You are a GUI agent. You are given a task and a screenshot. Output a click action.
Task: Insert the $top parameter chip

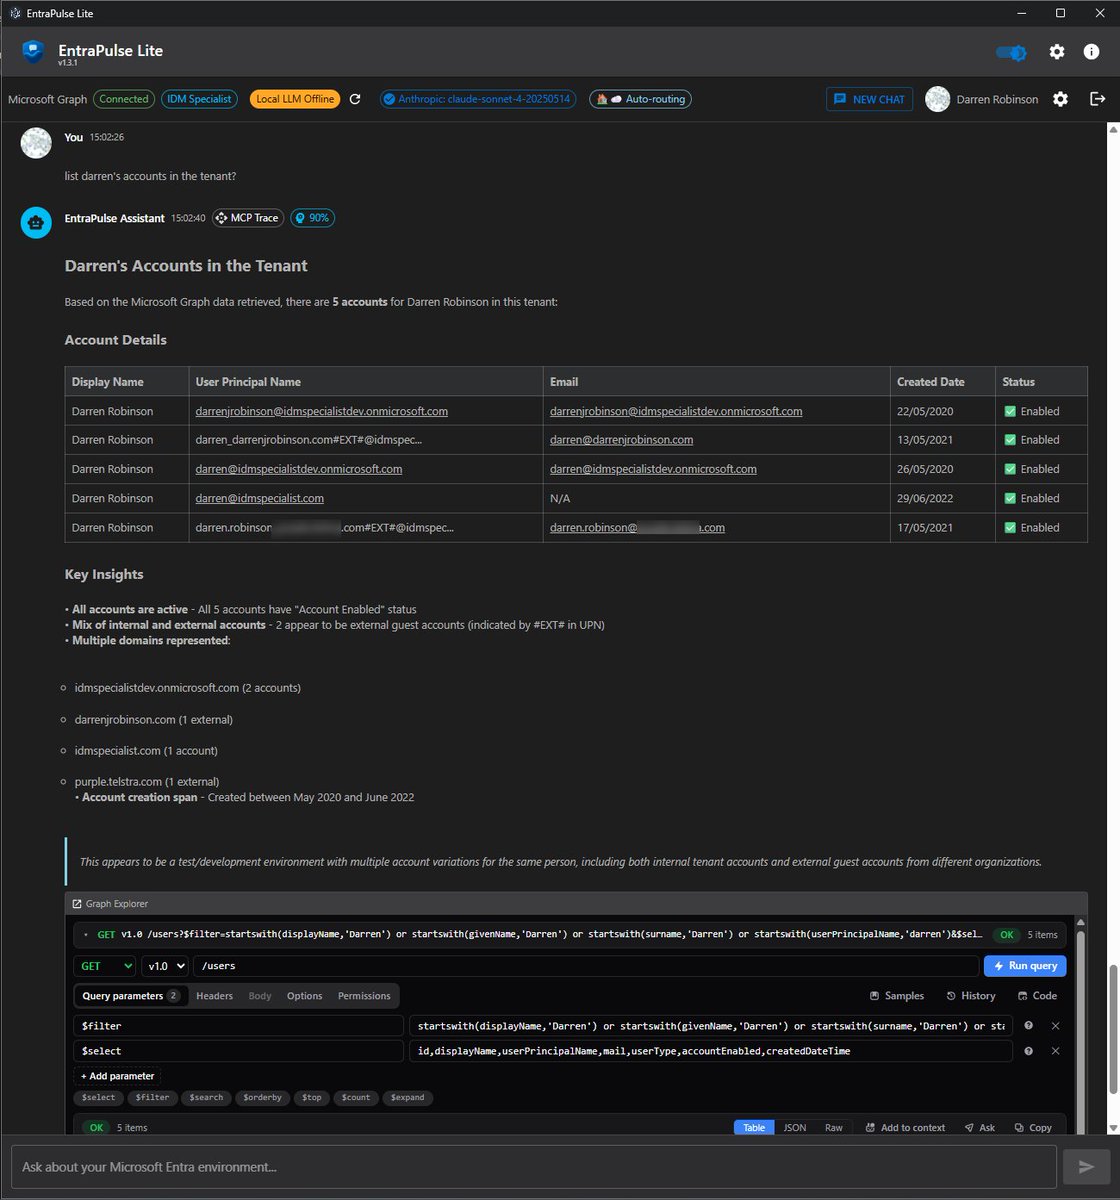click(x=312, y=1097)
